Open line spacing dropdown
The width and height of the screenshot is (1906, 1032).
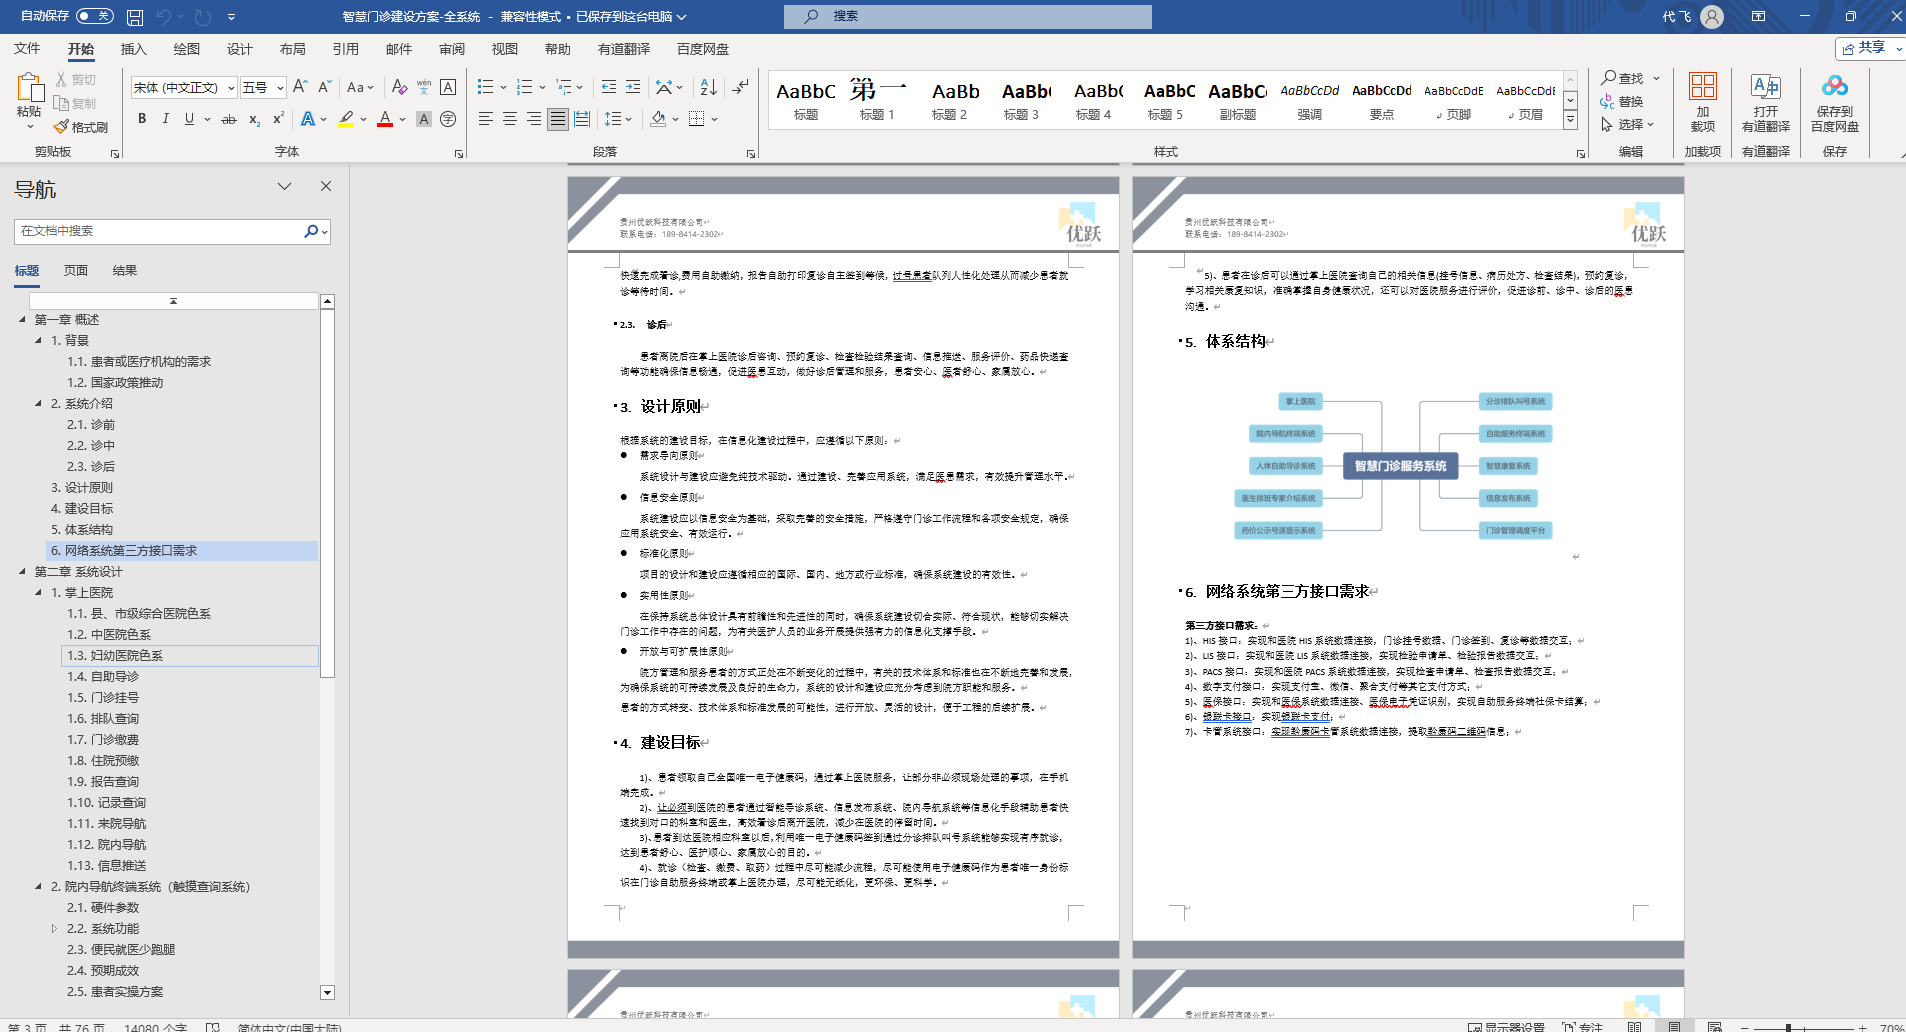[629, 119]
